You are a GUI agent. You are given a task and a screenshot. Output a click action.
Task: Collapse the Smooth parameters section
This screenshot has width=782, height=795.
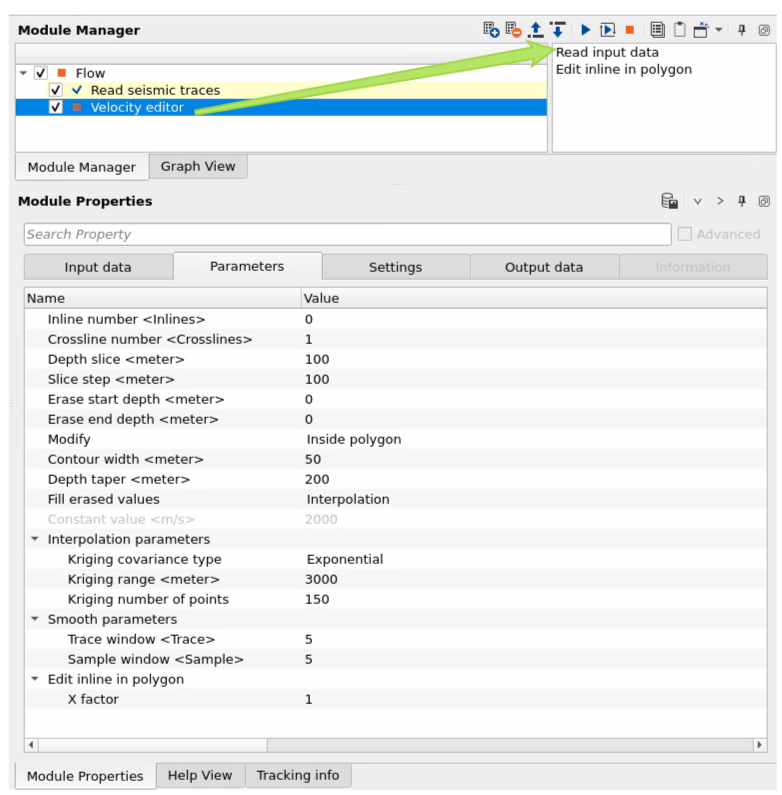[x=35, y=619]
